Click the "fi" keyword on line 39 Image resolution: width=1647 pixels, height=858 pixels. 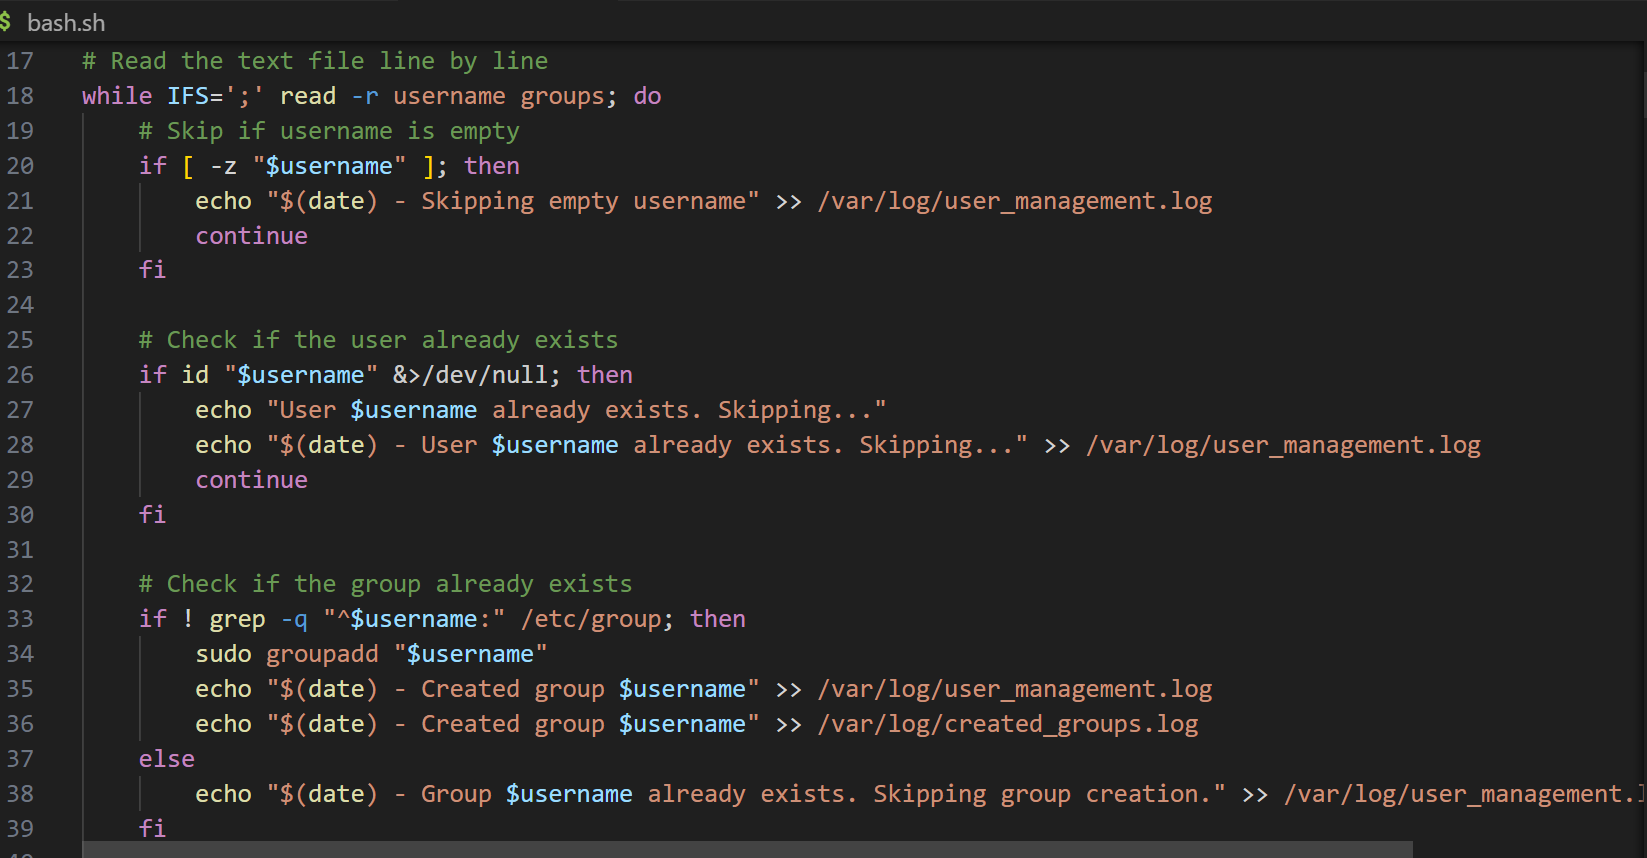(x=152, y=829)
